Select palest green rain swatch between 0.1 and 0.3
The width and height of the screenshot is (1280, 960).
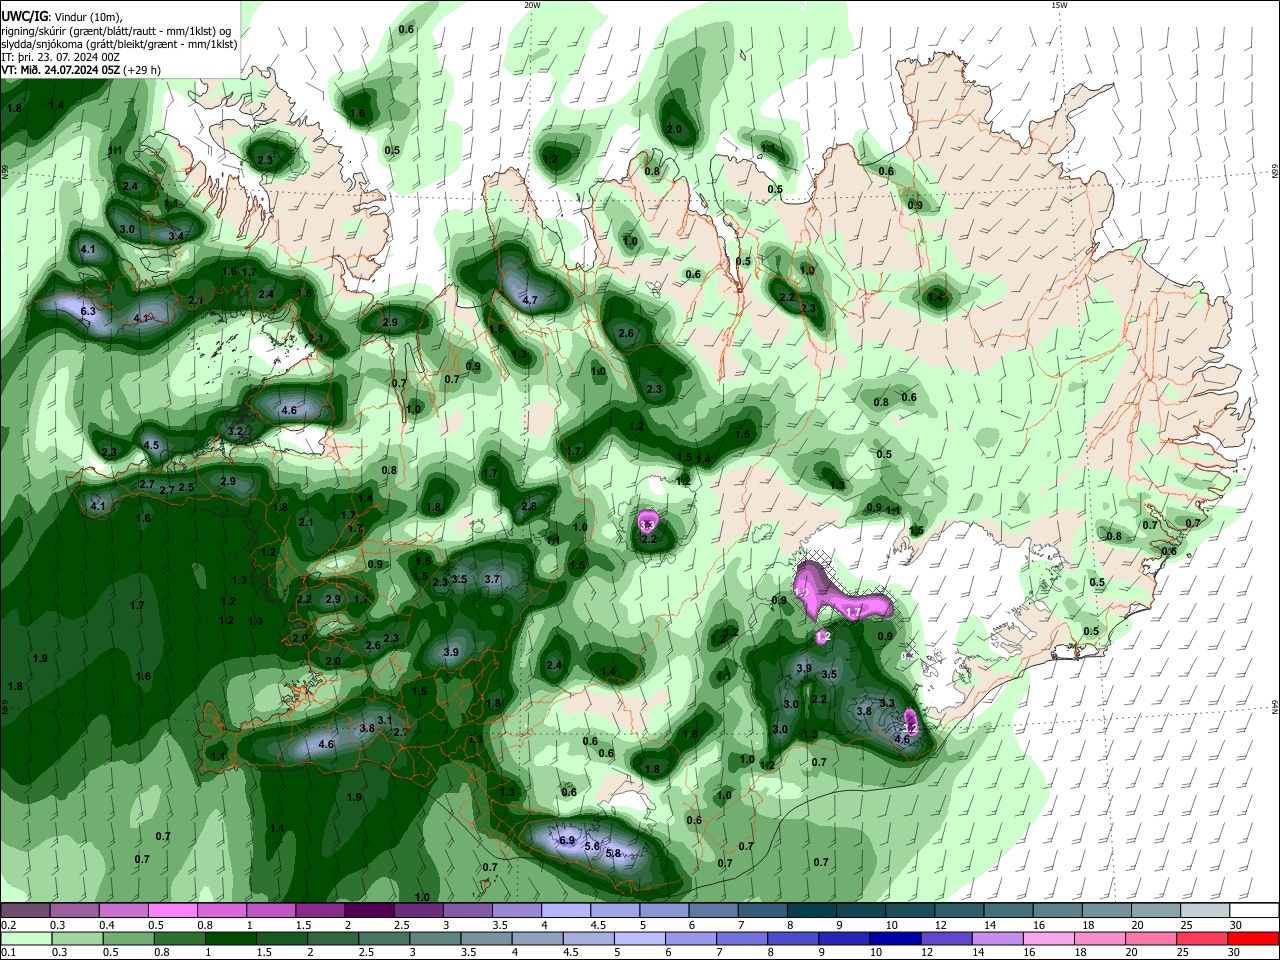point(25,939)
